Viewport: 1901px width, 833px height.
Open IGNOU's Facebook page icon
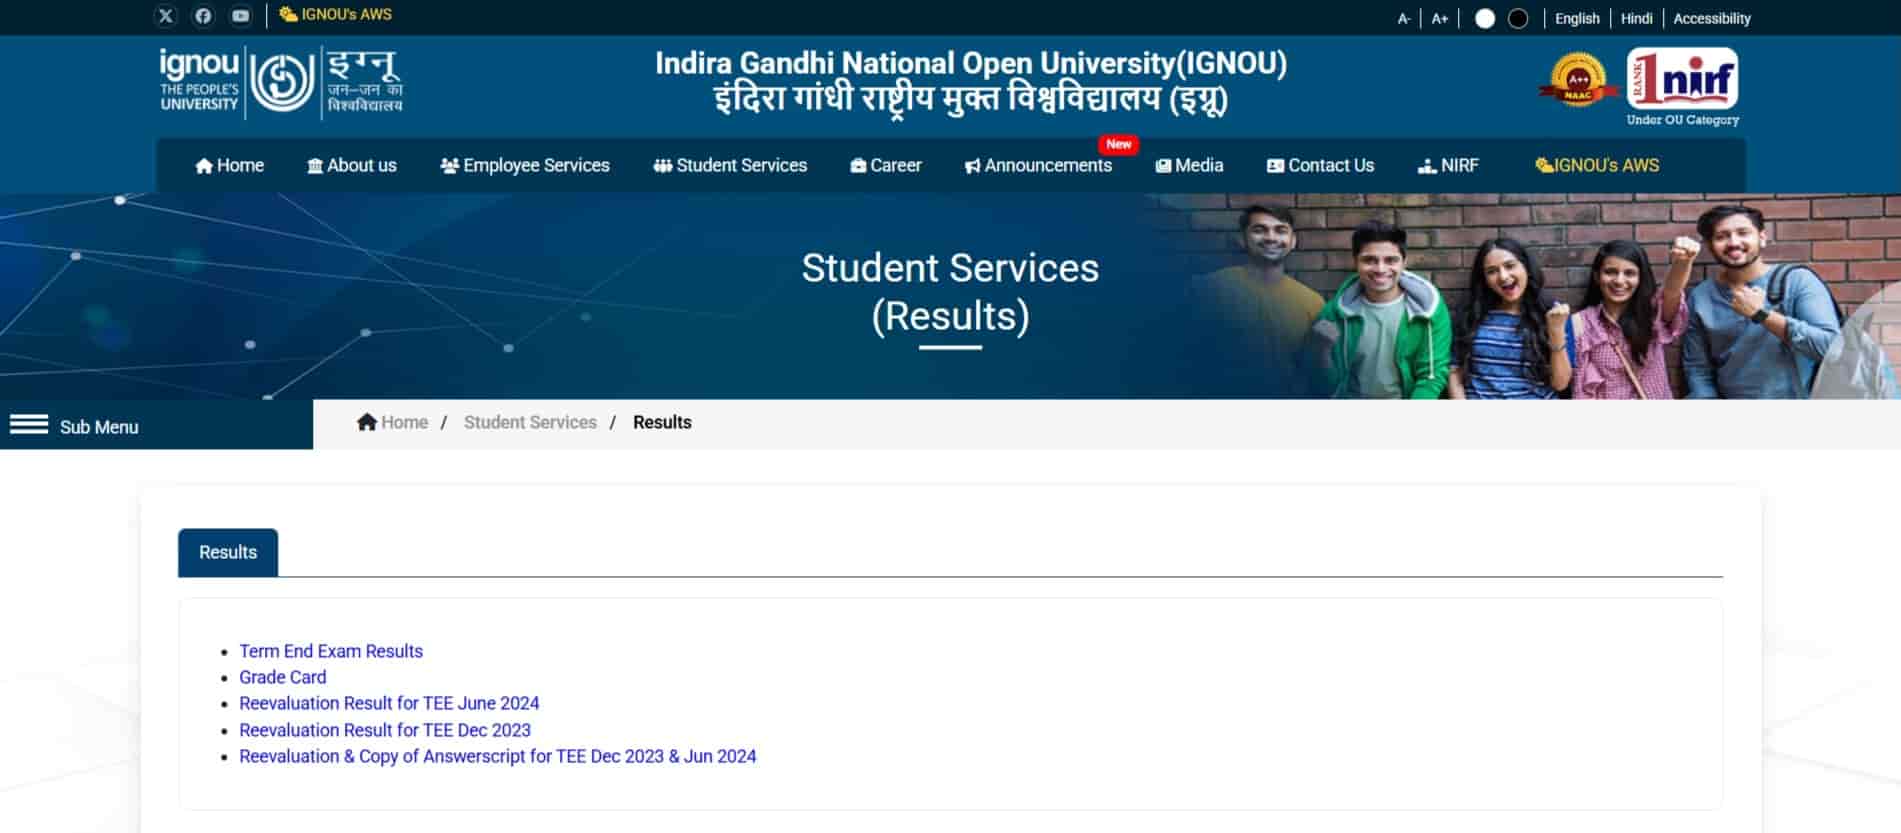pos(203,16)
